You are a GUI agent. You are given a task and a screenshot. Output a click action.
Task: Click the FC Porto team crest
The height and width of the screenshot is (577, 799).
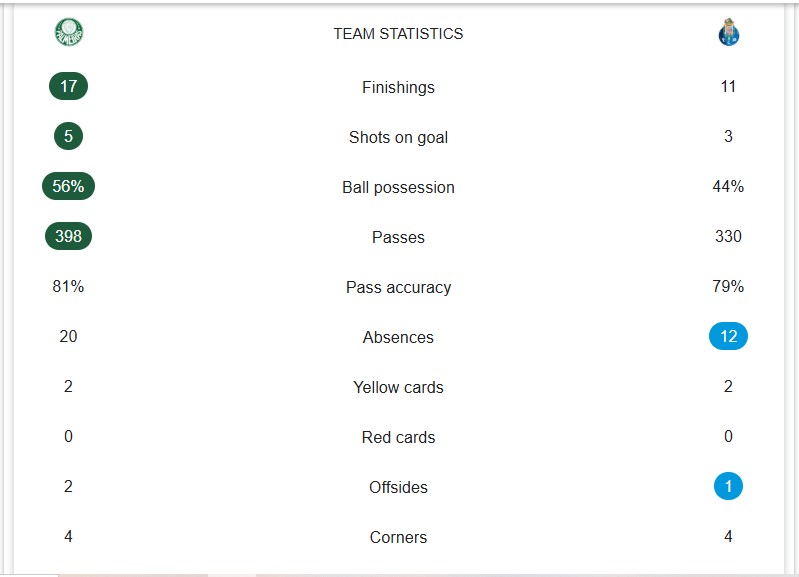coord(728,34)
